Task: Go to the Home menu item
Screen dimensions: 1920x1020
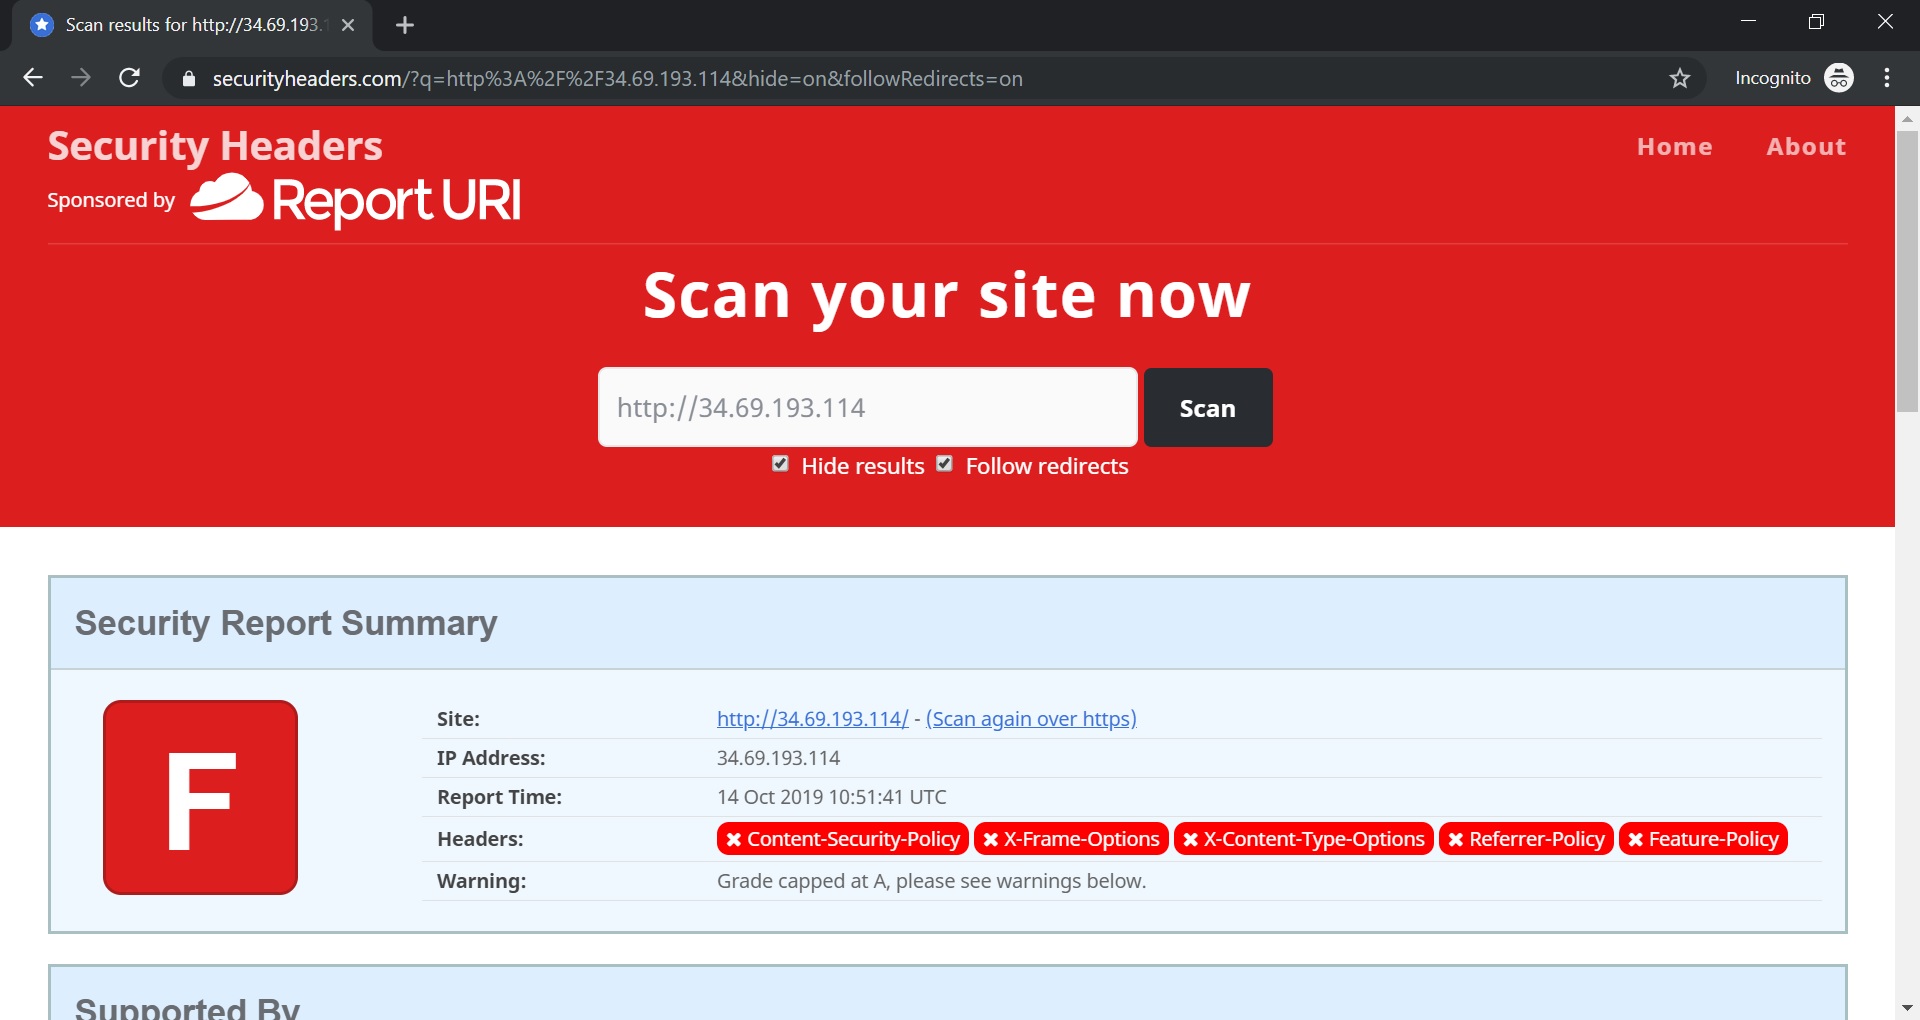Action: [x=1674, y=147]
